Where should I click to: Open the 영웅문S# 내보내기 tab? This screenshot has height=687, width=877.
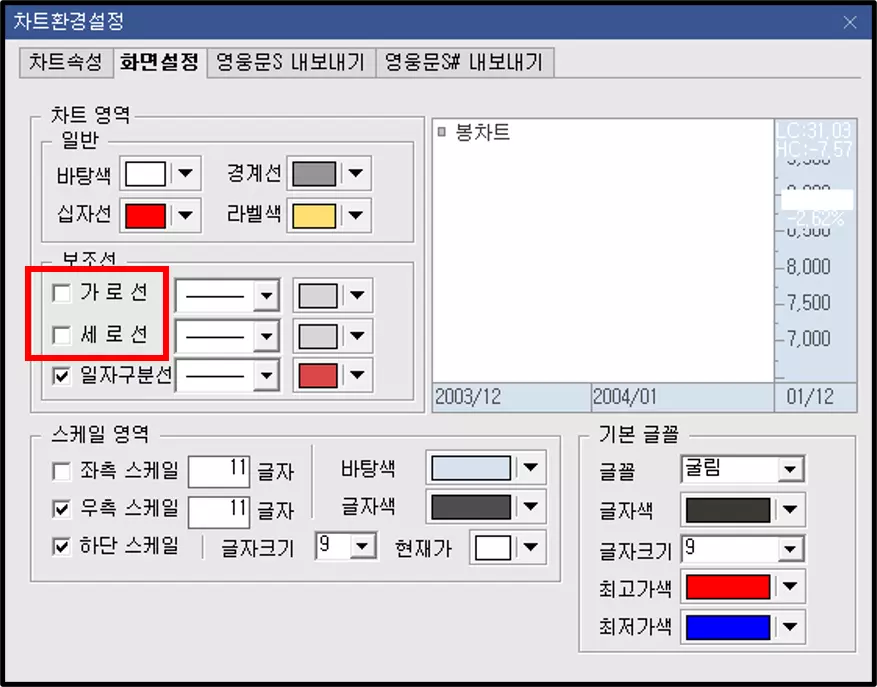[x=464, y=62]
